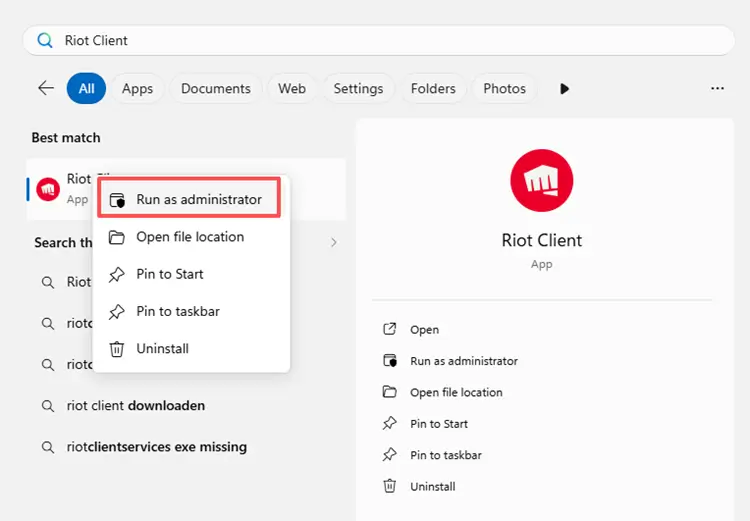Screen dimensions: 750x521
Task: Click folder icon next to details pane Open file location
Action: point(390,392)
